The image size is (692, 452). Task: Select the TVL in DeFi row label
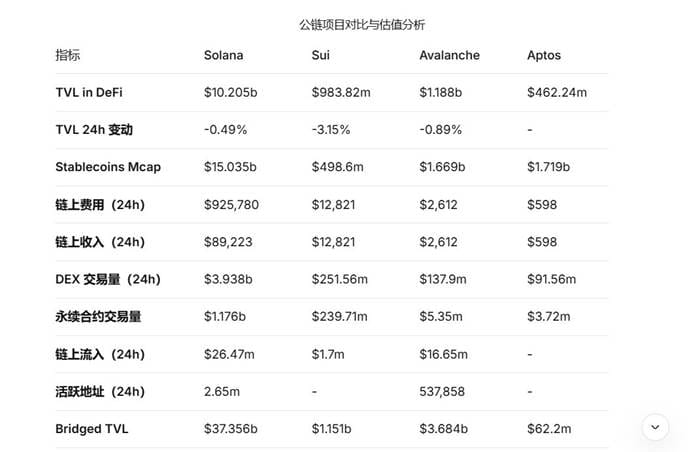[89, 93]
